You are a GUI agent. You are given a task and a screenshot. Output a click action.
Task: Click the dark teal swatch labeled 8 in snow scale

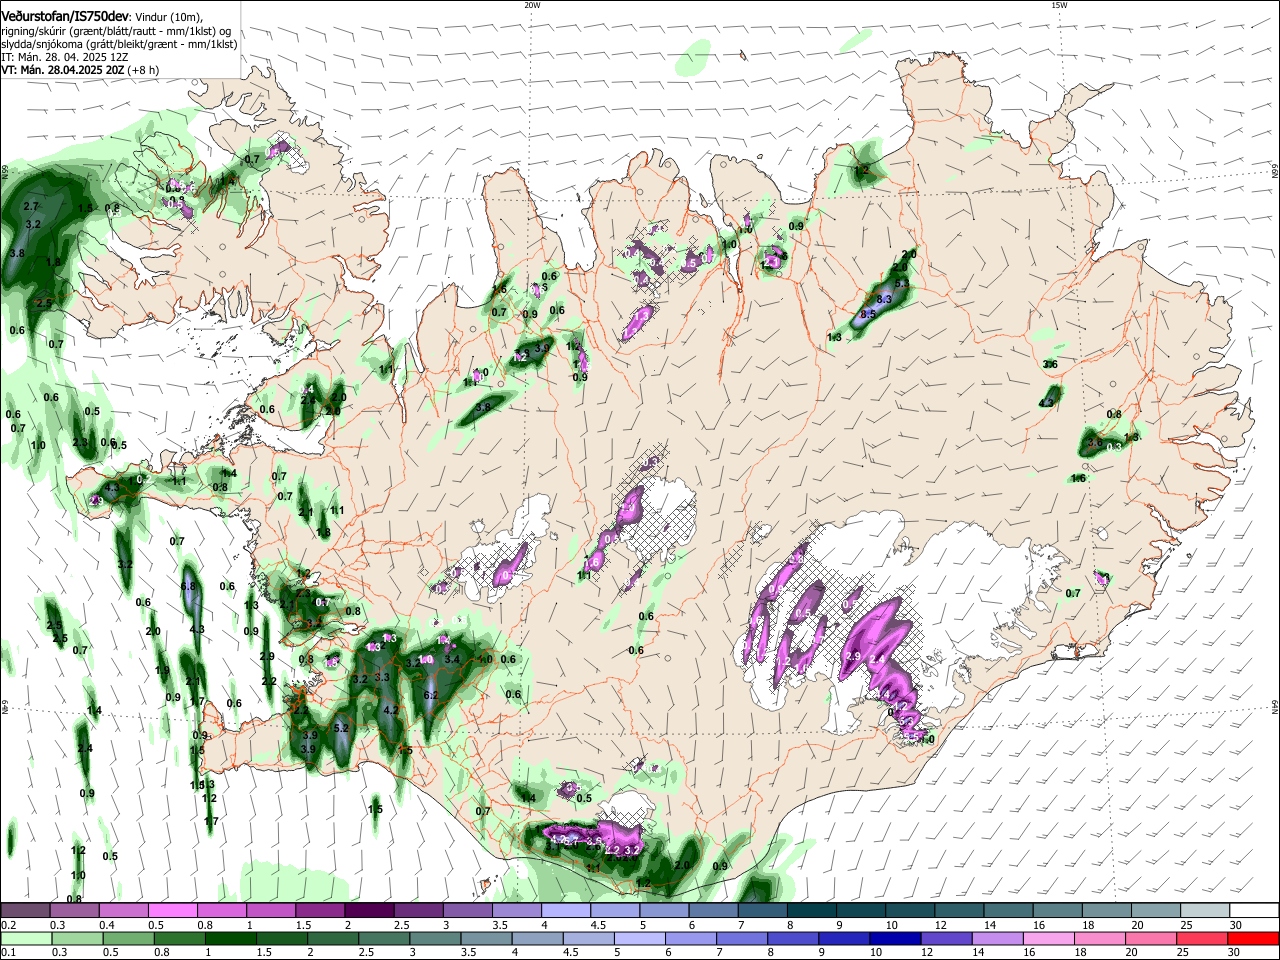click(810, 910)
